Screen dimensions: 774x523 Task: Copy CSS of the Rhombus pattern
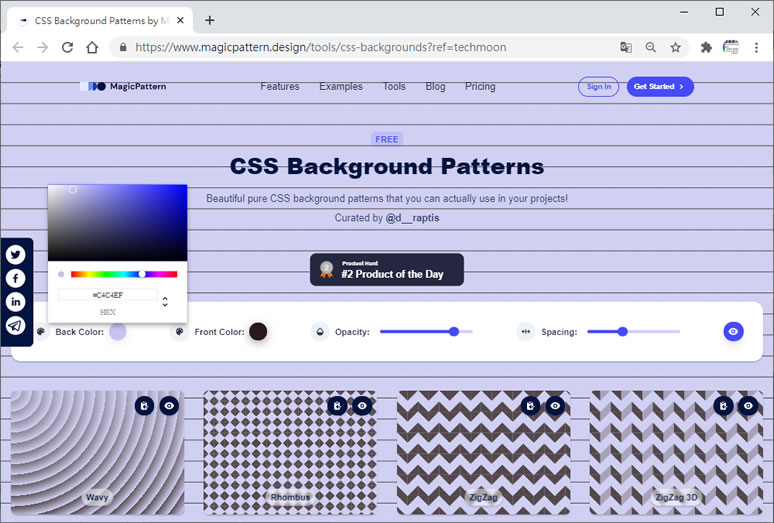pos(338,405)
